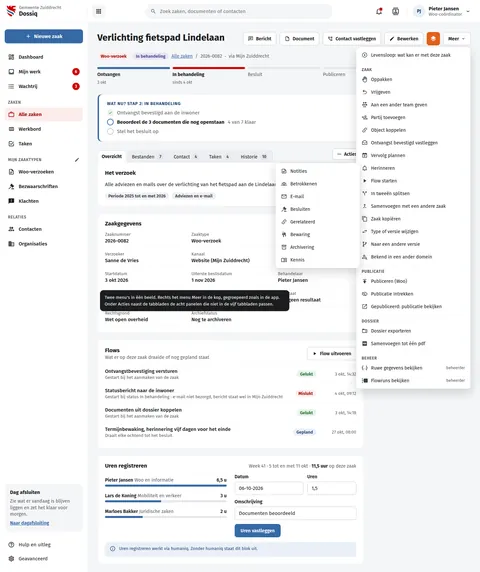Follow the Alle zaken breadcrumb link

182,56
